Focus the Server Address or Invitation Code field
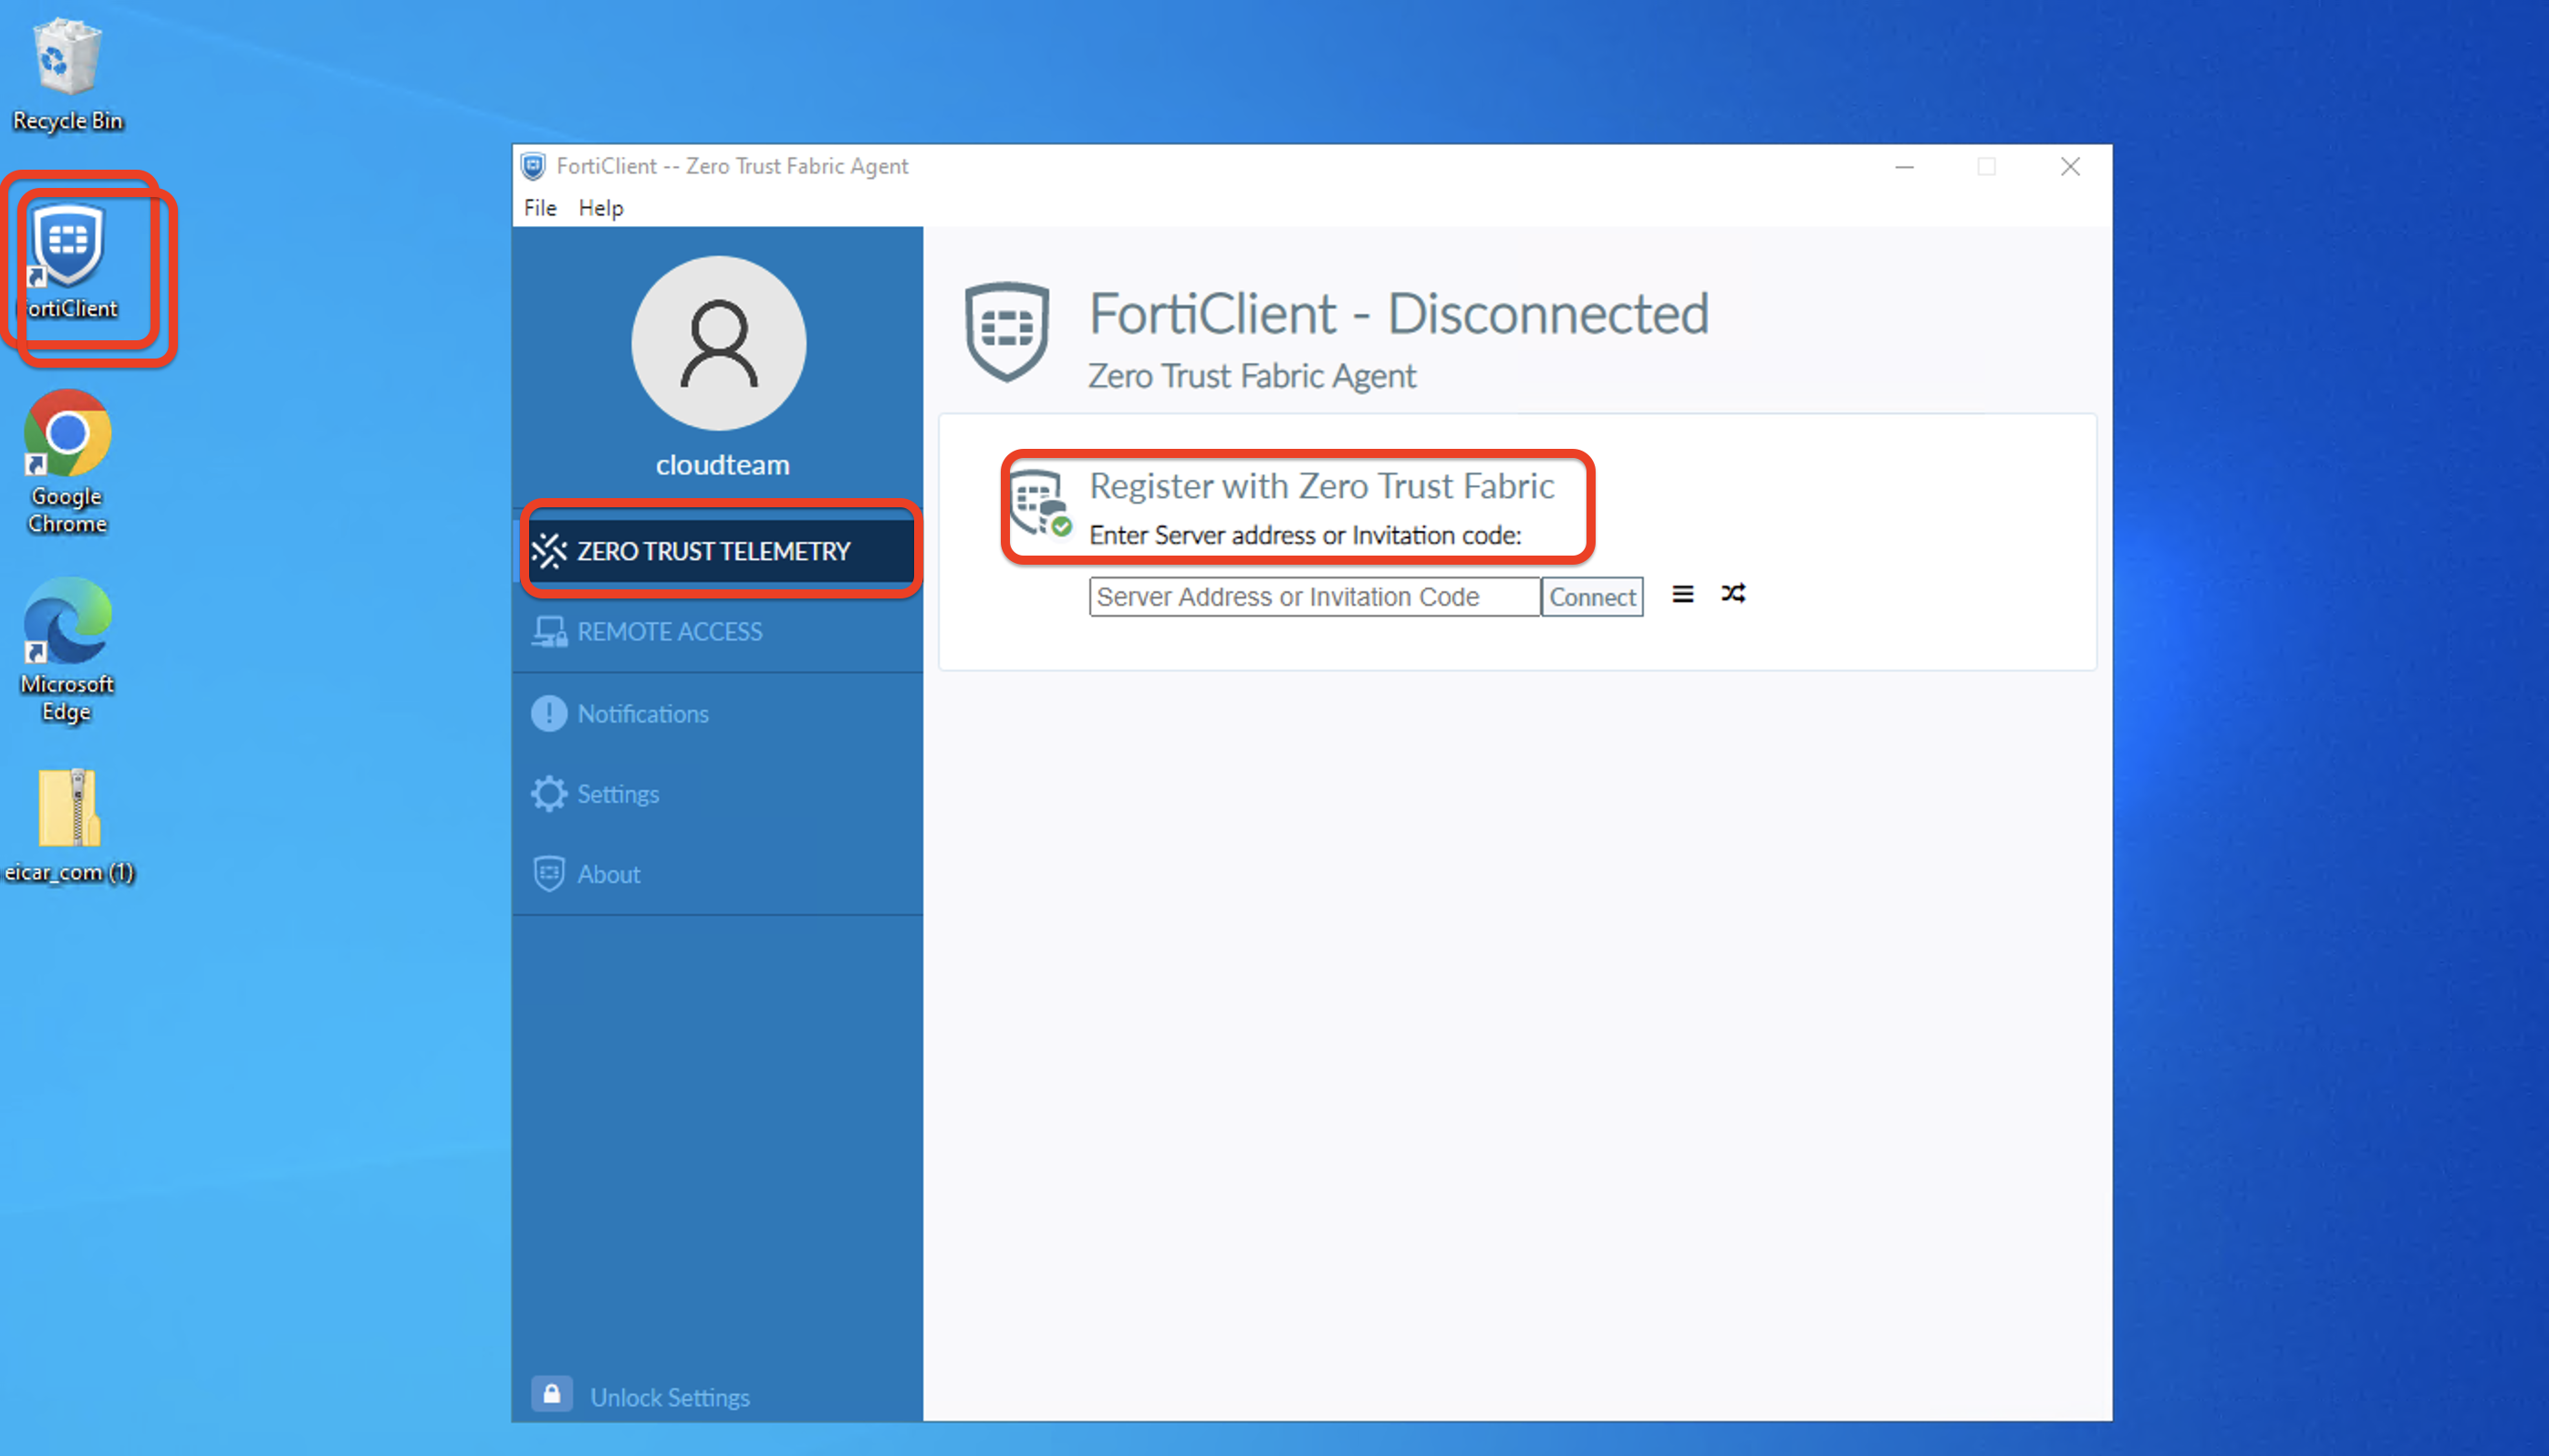 click(x=1314, y=596)
